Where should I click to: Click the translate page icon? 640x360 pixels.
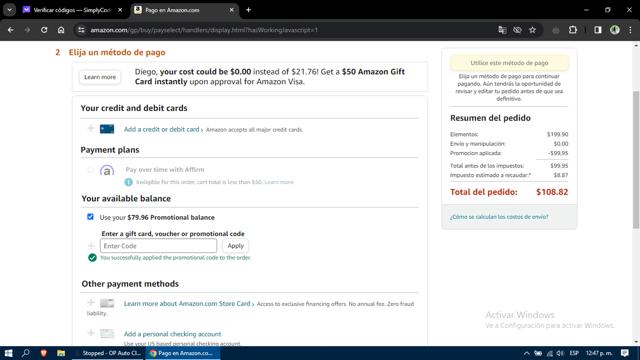pyautogui.click(x=502, y=30)
